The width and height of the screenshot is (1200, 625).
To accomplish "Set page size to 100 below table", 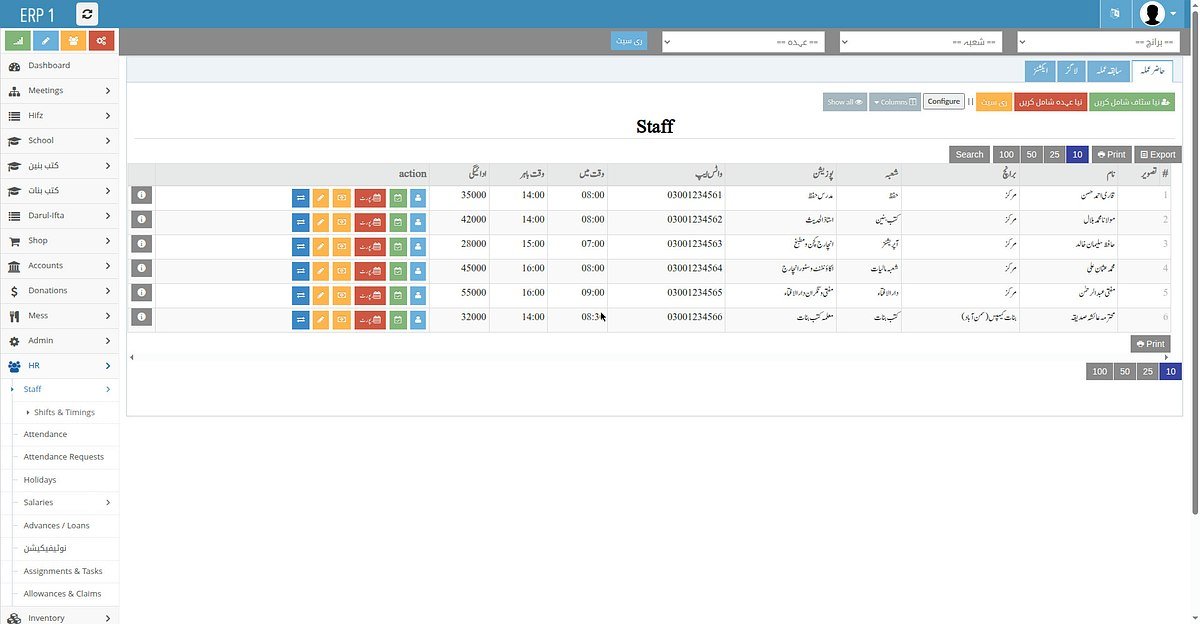I will coord(1099,372).
